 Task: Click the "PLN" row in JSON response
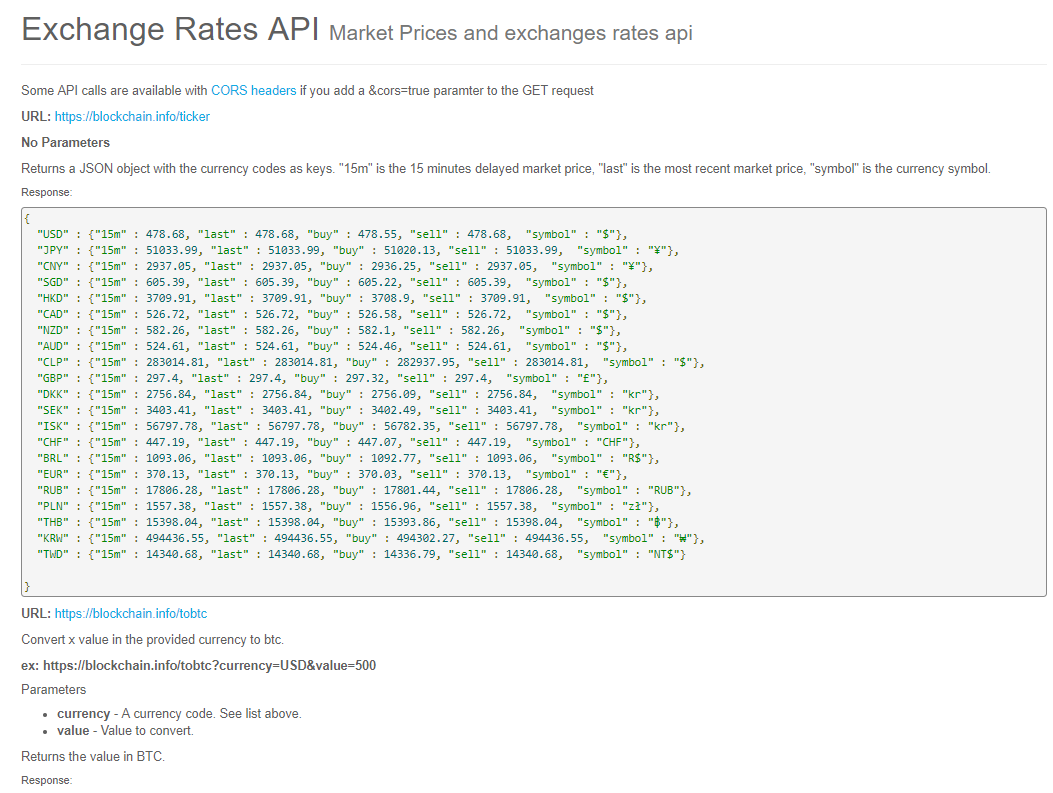(348, 507)
